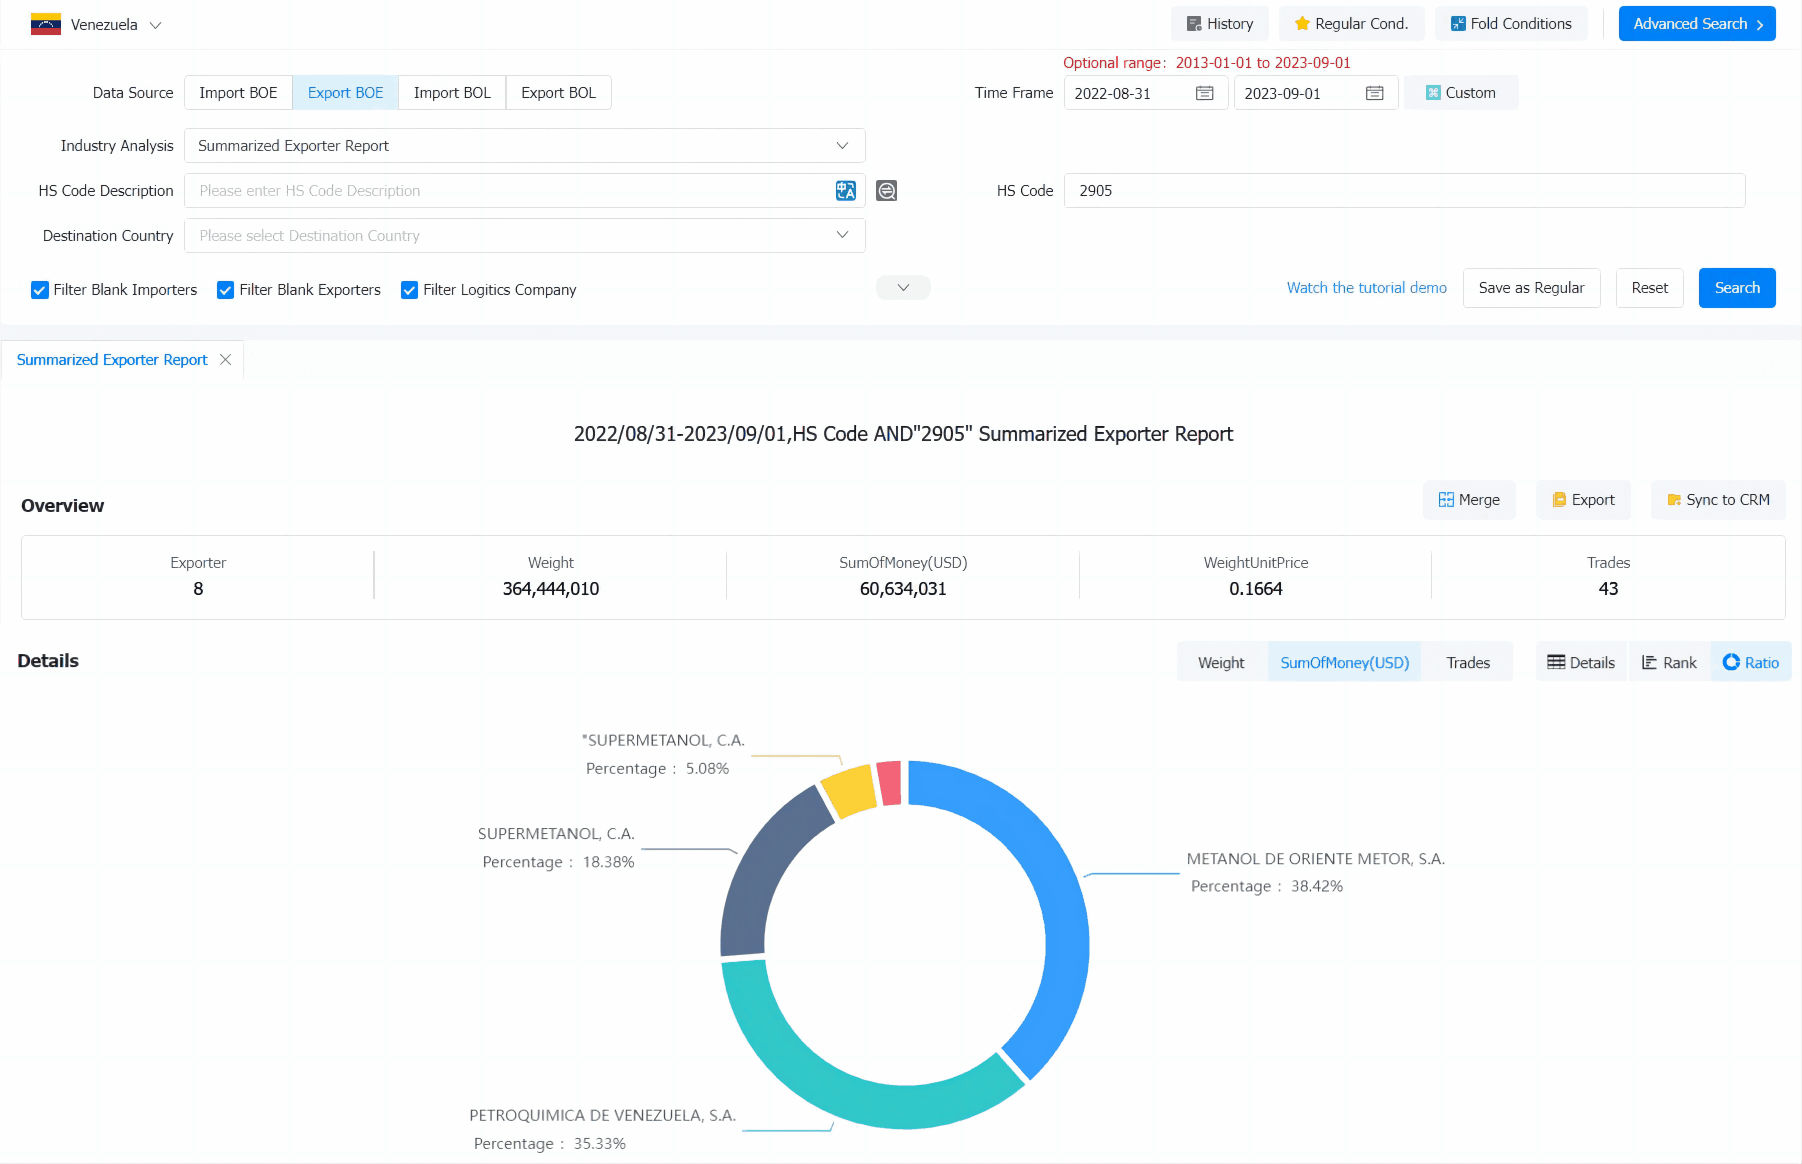This screenshot has height=1164, width=1802.
Task: Sync results to CRM
Action: coord(1718,500)
